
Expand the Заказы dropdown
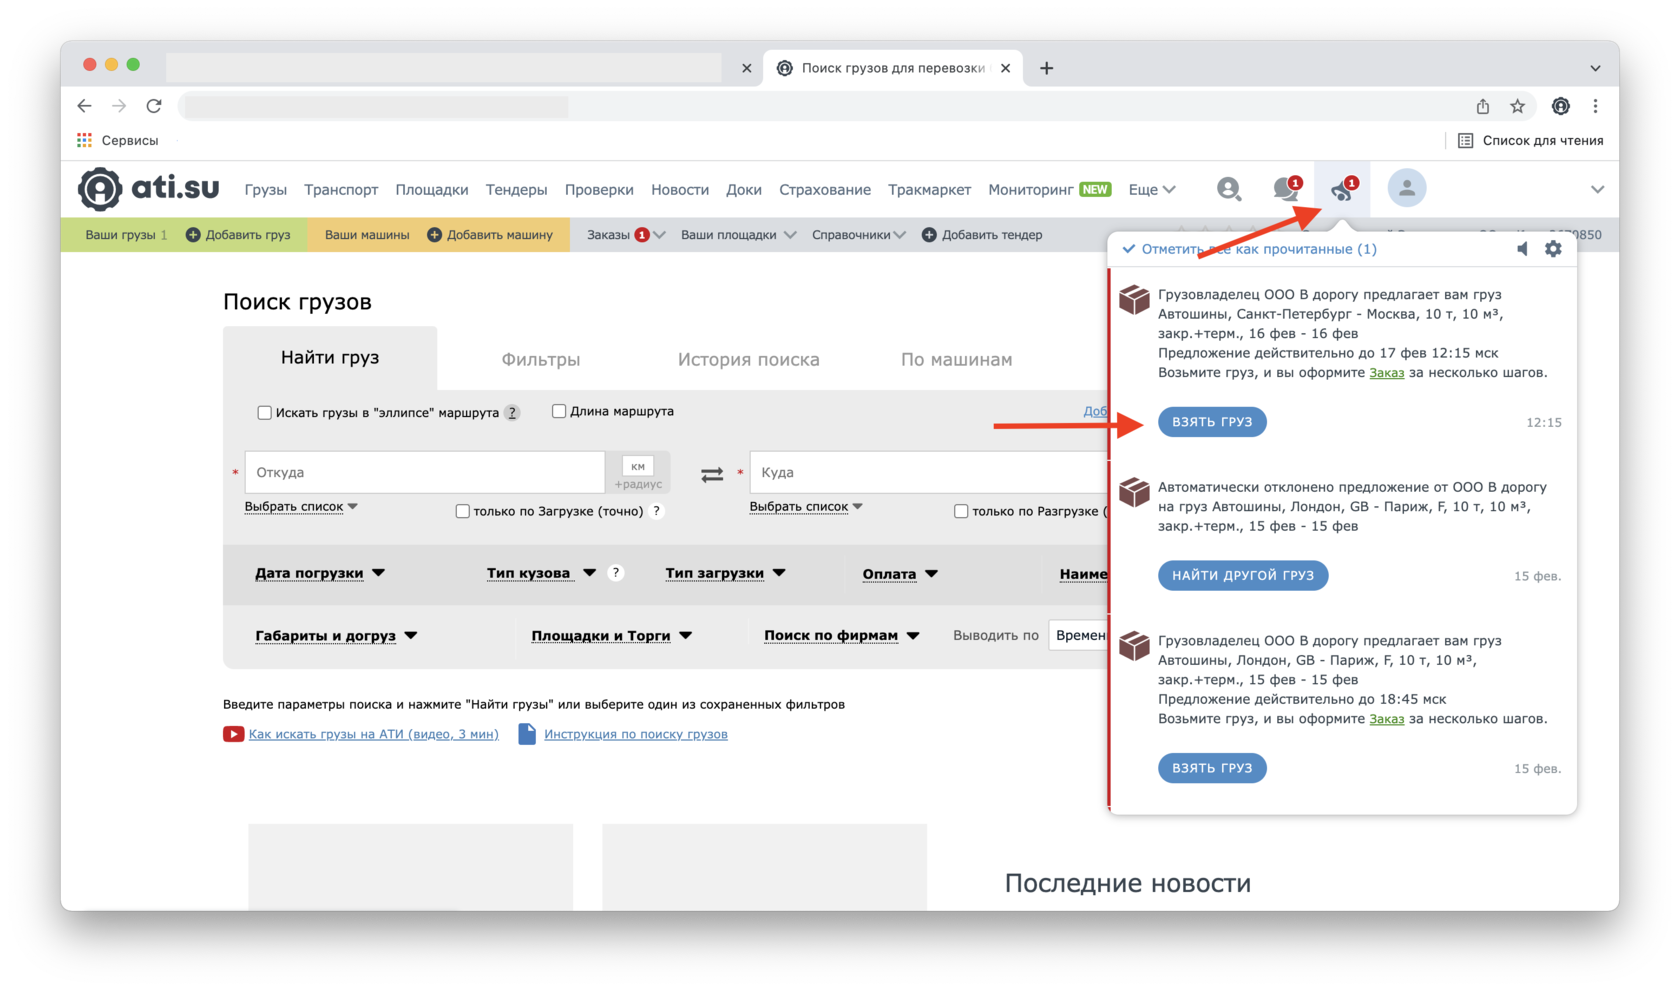[625, 235]
